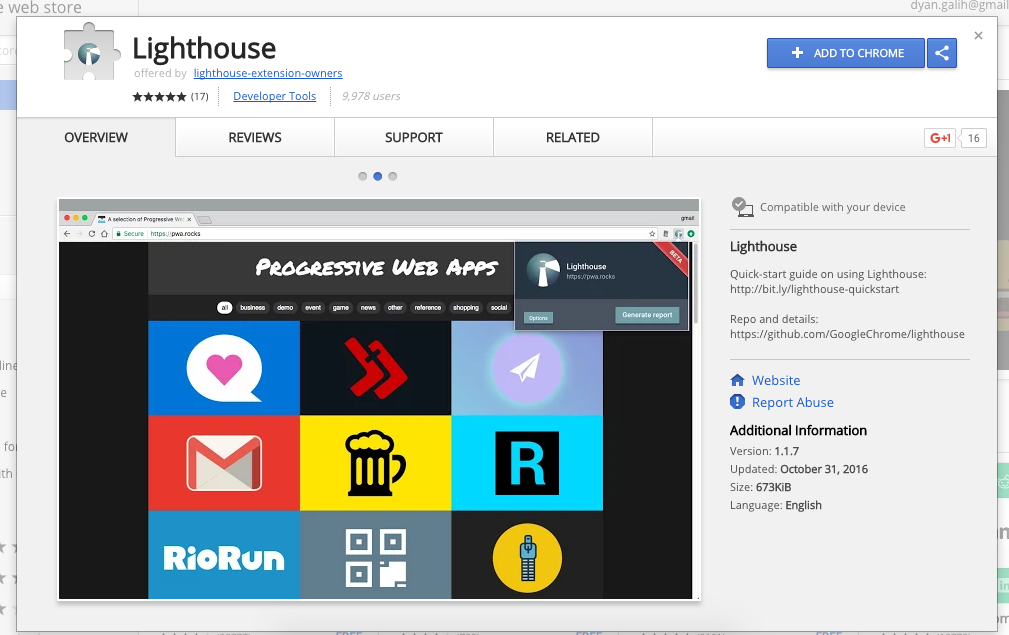This screenshot has width=1009, height=635.
Task: Click the Gmail envelope tile
Action: 224,463
